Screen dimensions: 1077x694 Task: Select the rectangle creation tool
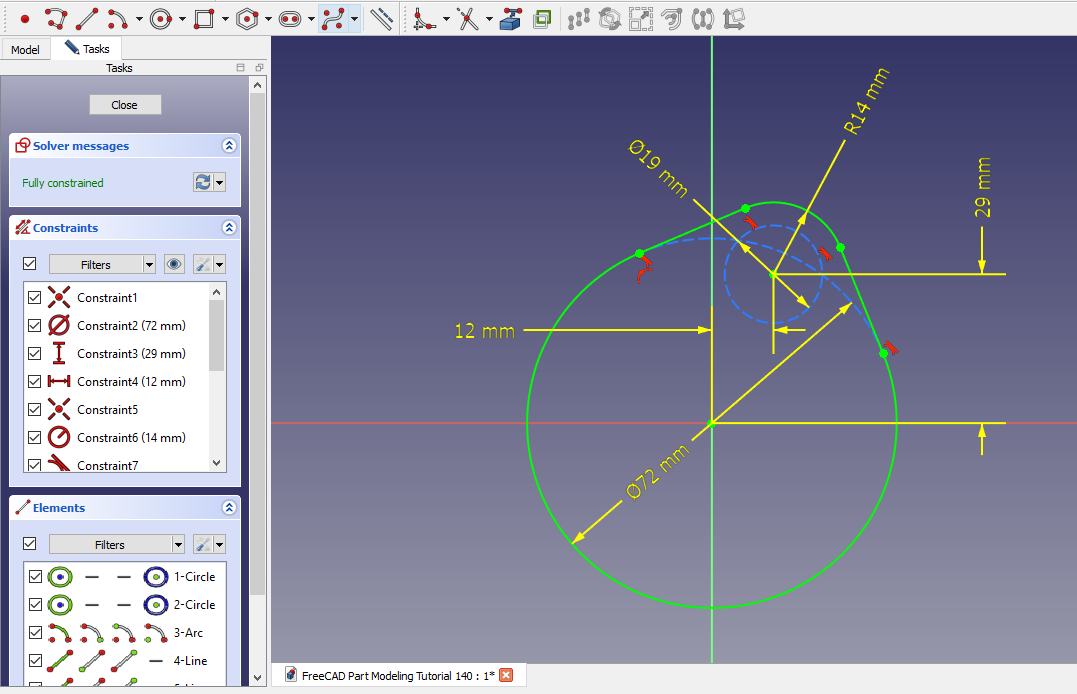[x=204, y=18]
